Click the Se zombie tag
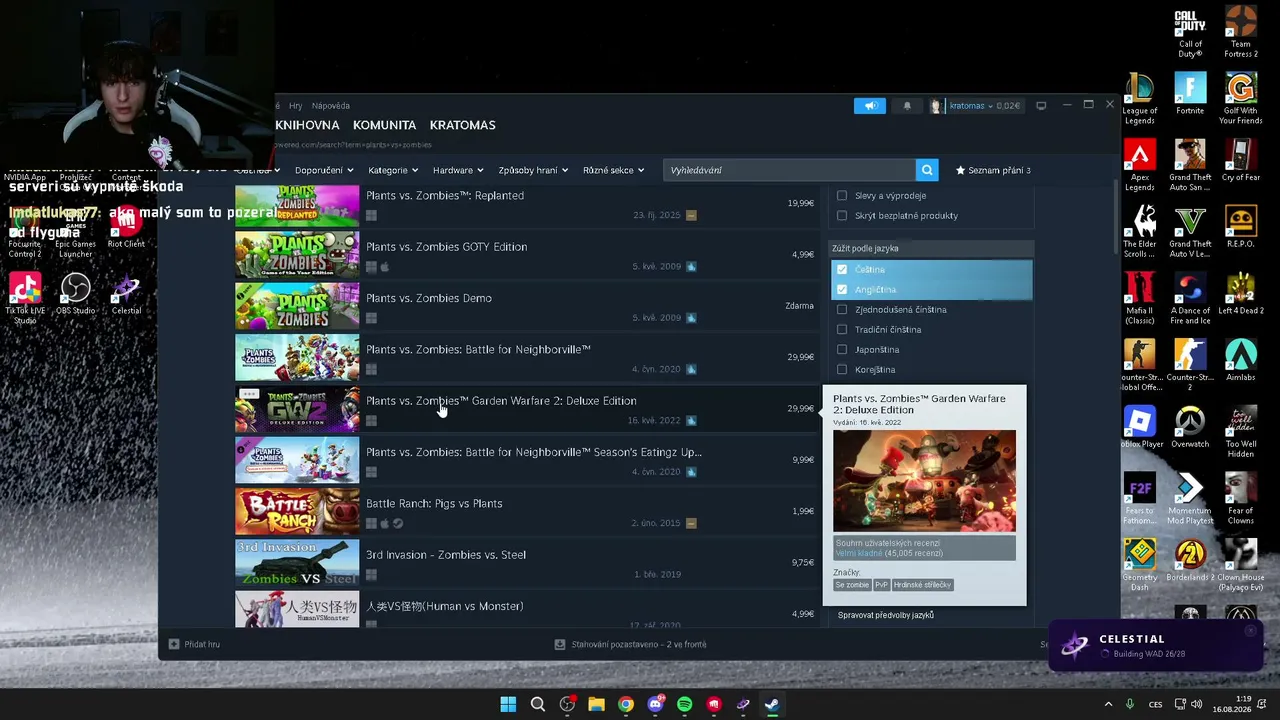 point(852,585)
